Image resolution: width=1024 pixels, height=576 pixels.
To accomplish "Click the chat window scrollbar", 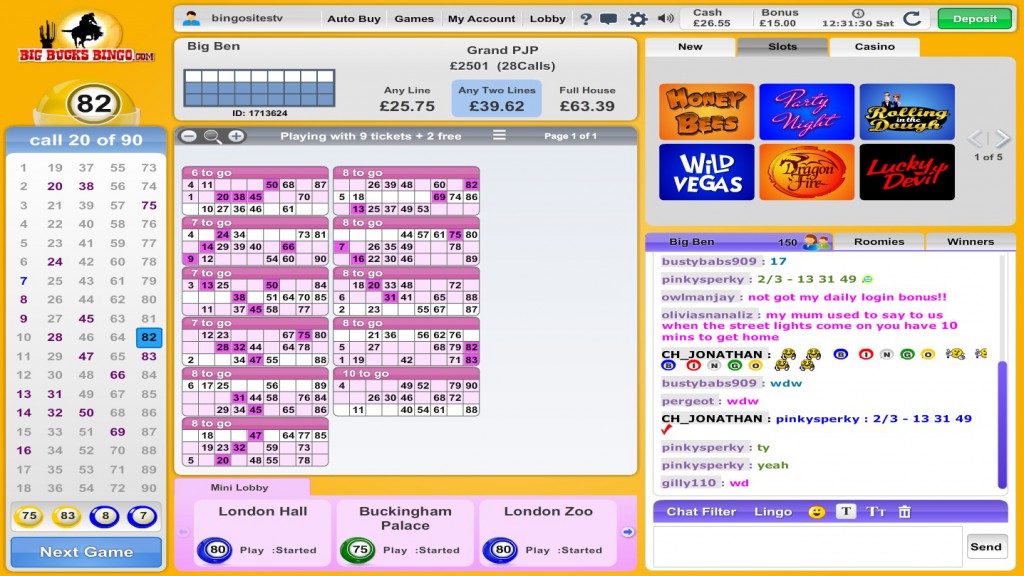I will coord(1002,424).
